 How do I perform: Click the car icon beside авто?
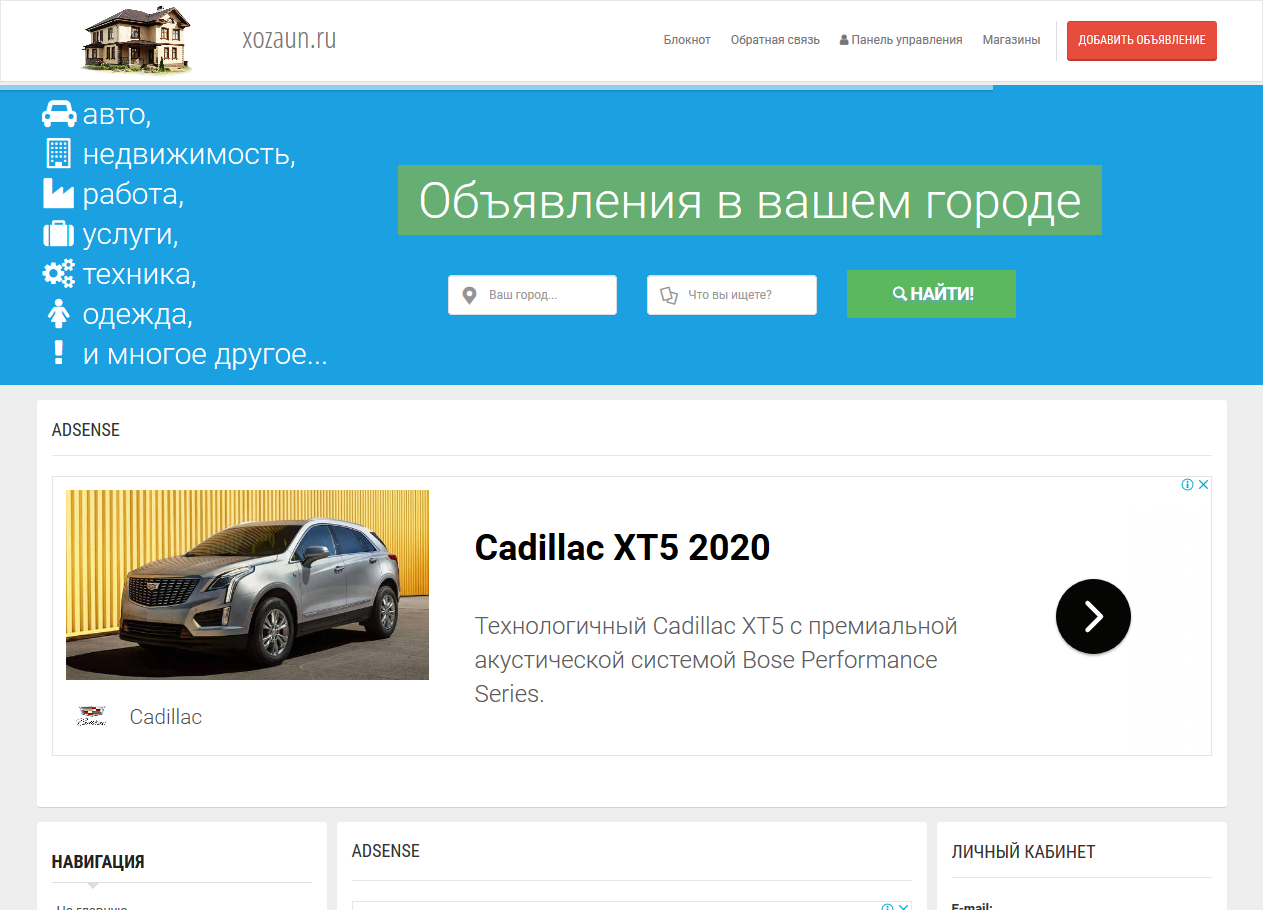click(59, 114)
